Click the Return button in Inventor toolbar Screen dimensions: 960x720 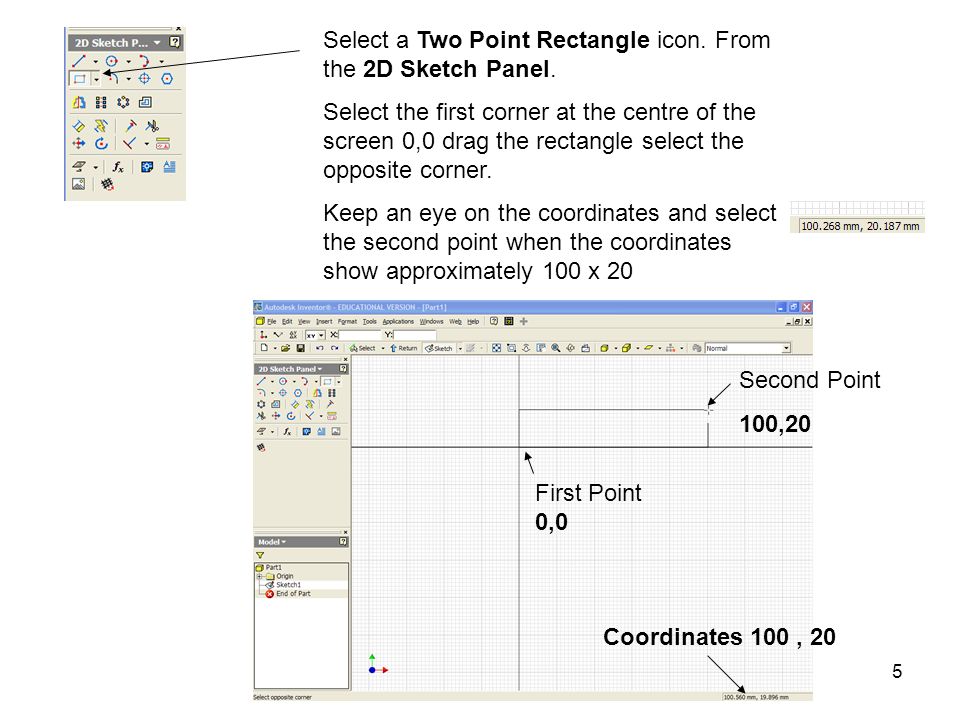(x=403, y=348)
